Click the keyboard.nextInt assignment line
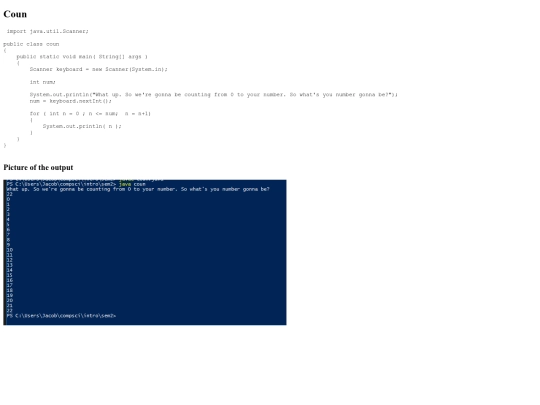Viewport: 540px width, 405px height. (x=71, y=101)
